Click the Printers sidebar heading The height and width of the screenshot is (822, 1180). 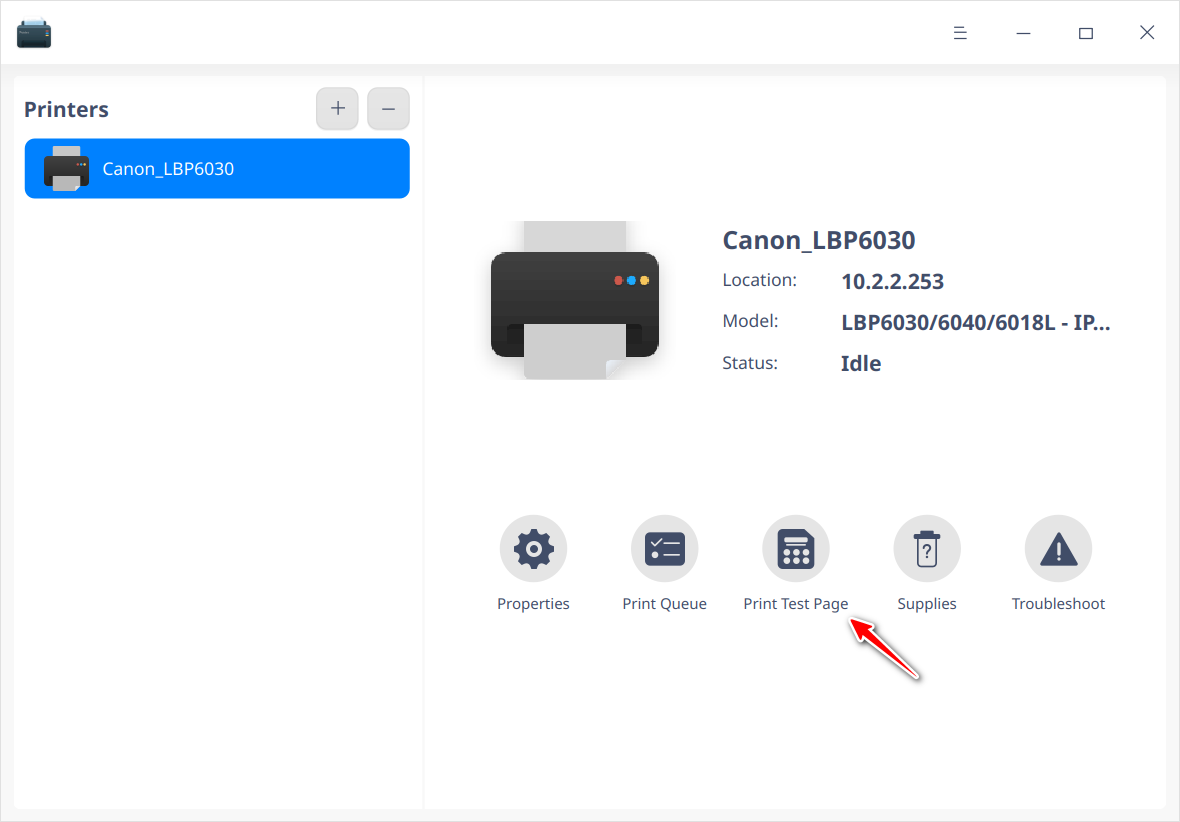[x=66, y=110]
